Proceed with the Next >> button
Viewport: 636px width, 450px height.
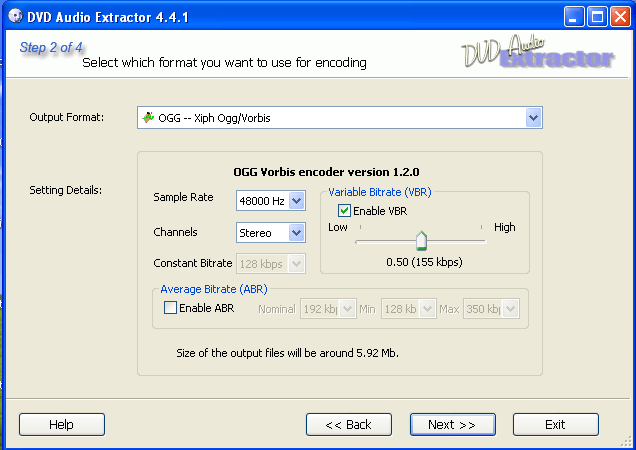(x=452, y=425)
